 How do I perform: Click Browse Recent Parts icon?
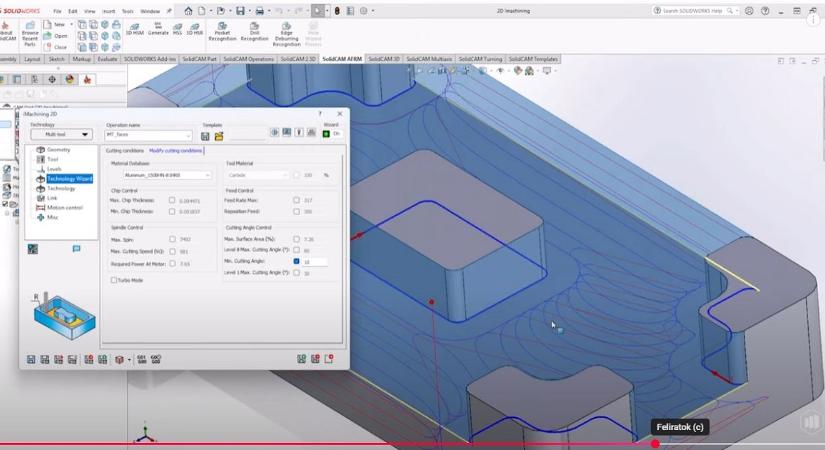point(30,34)
